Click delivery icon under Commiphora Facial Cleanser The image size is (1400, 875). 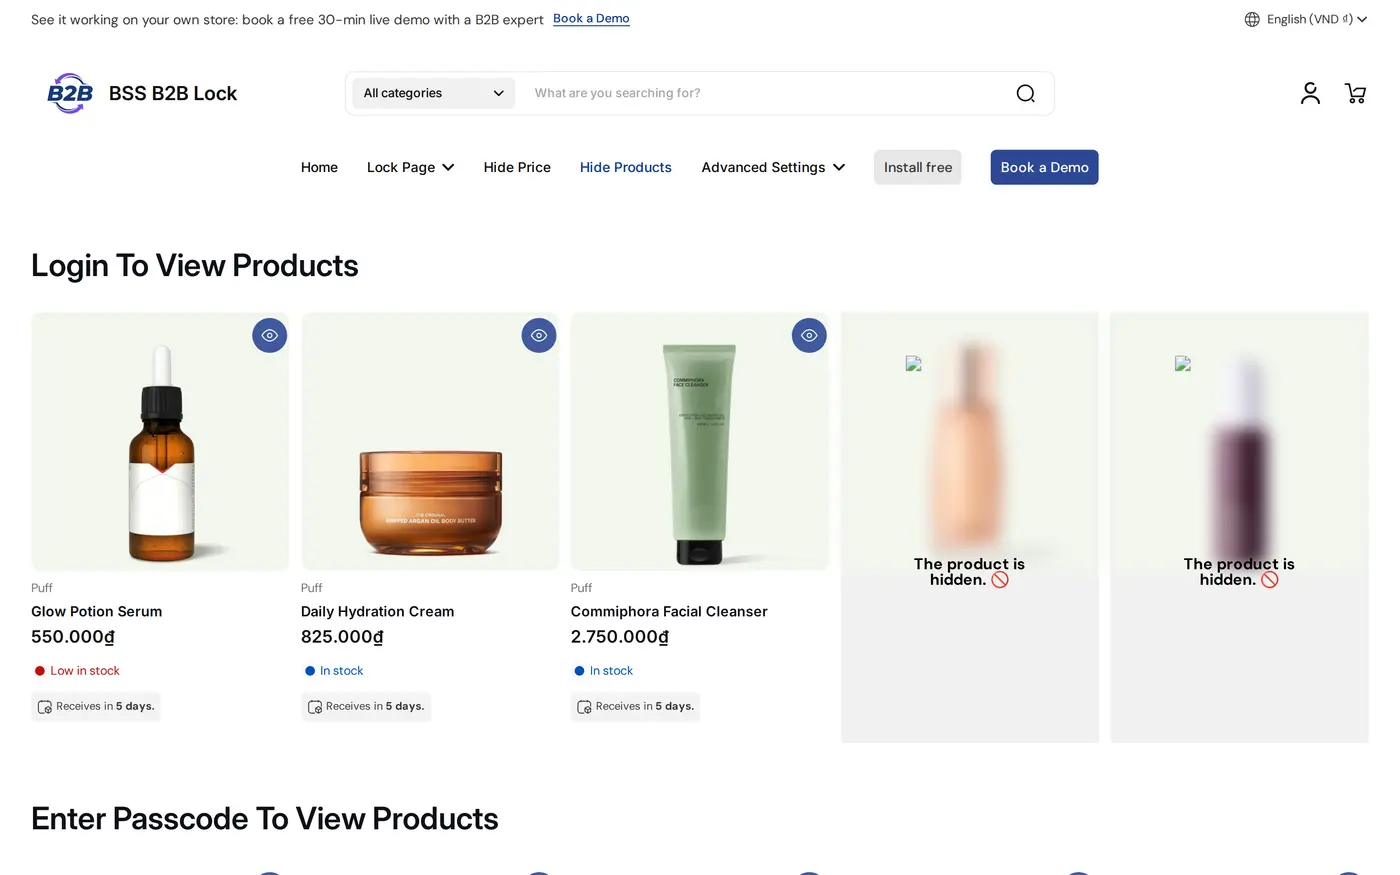(585, 707)
